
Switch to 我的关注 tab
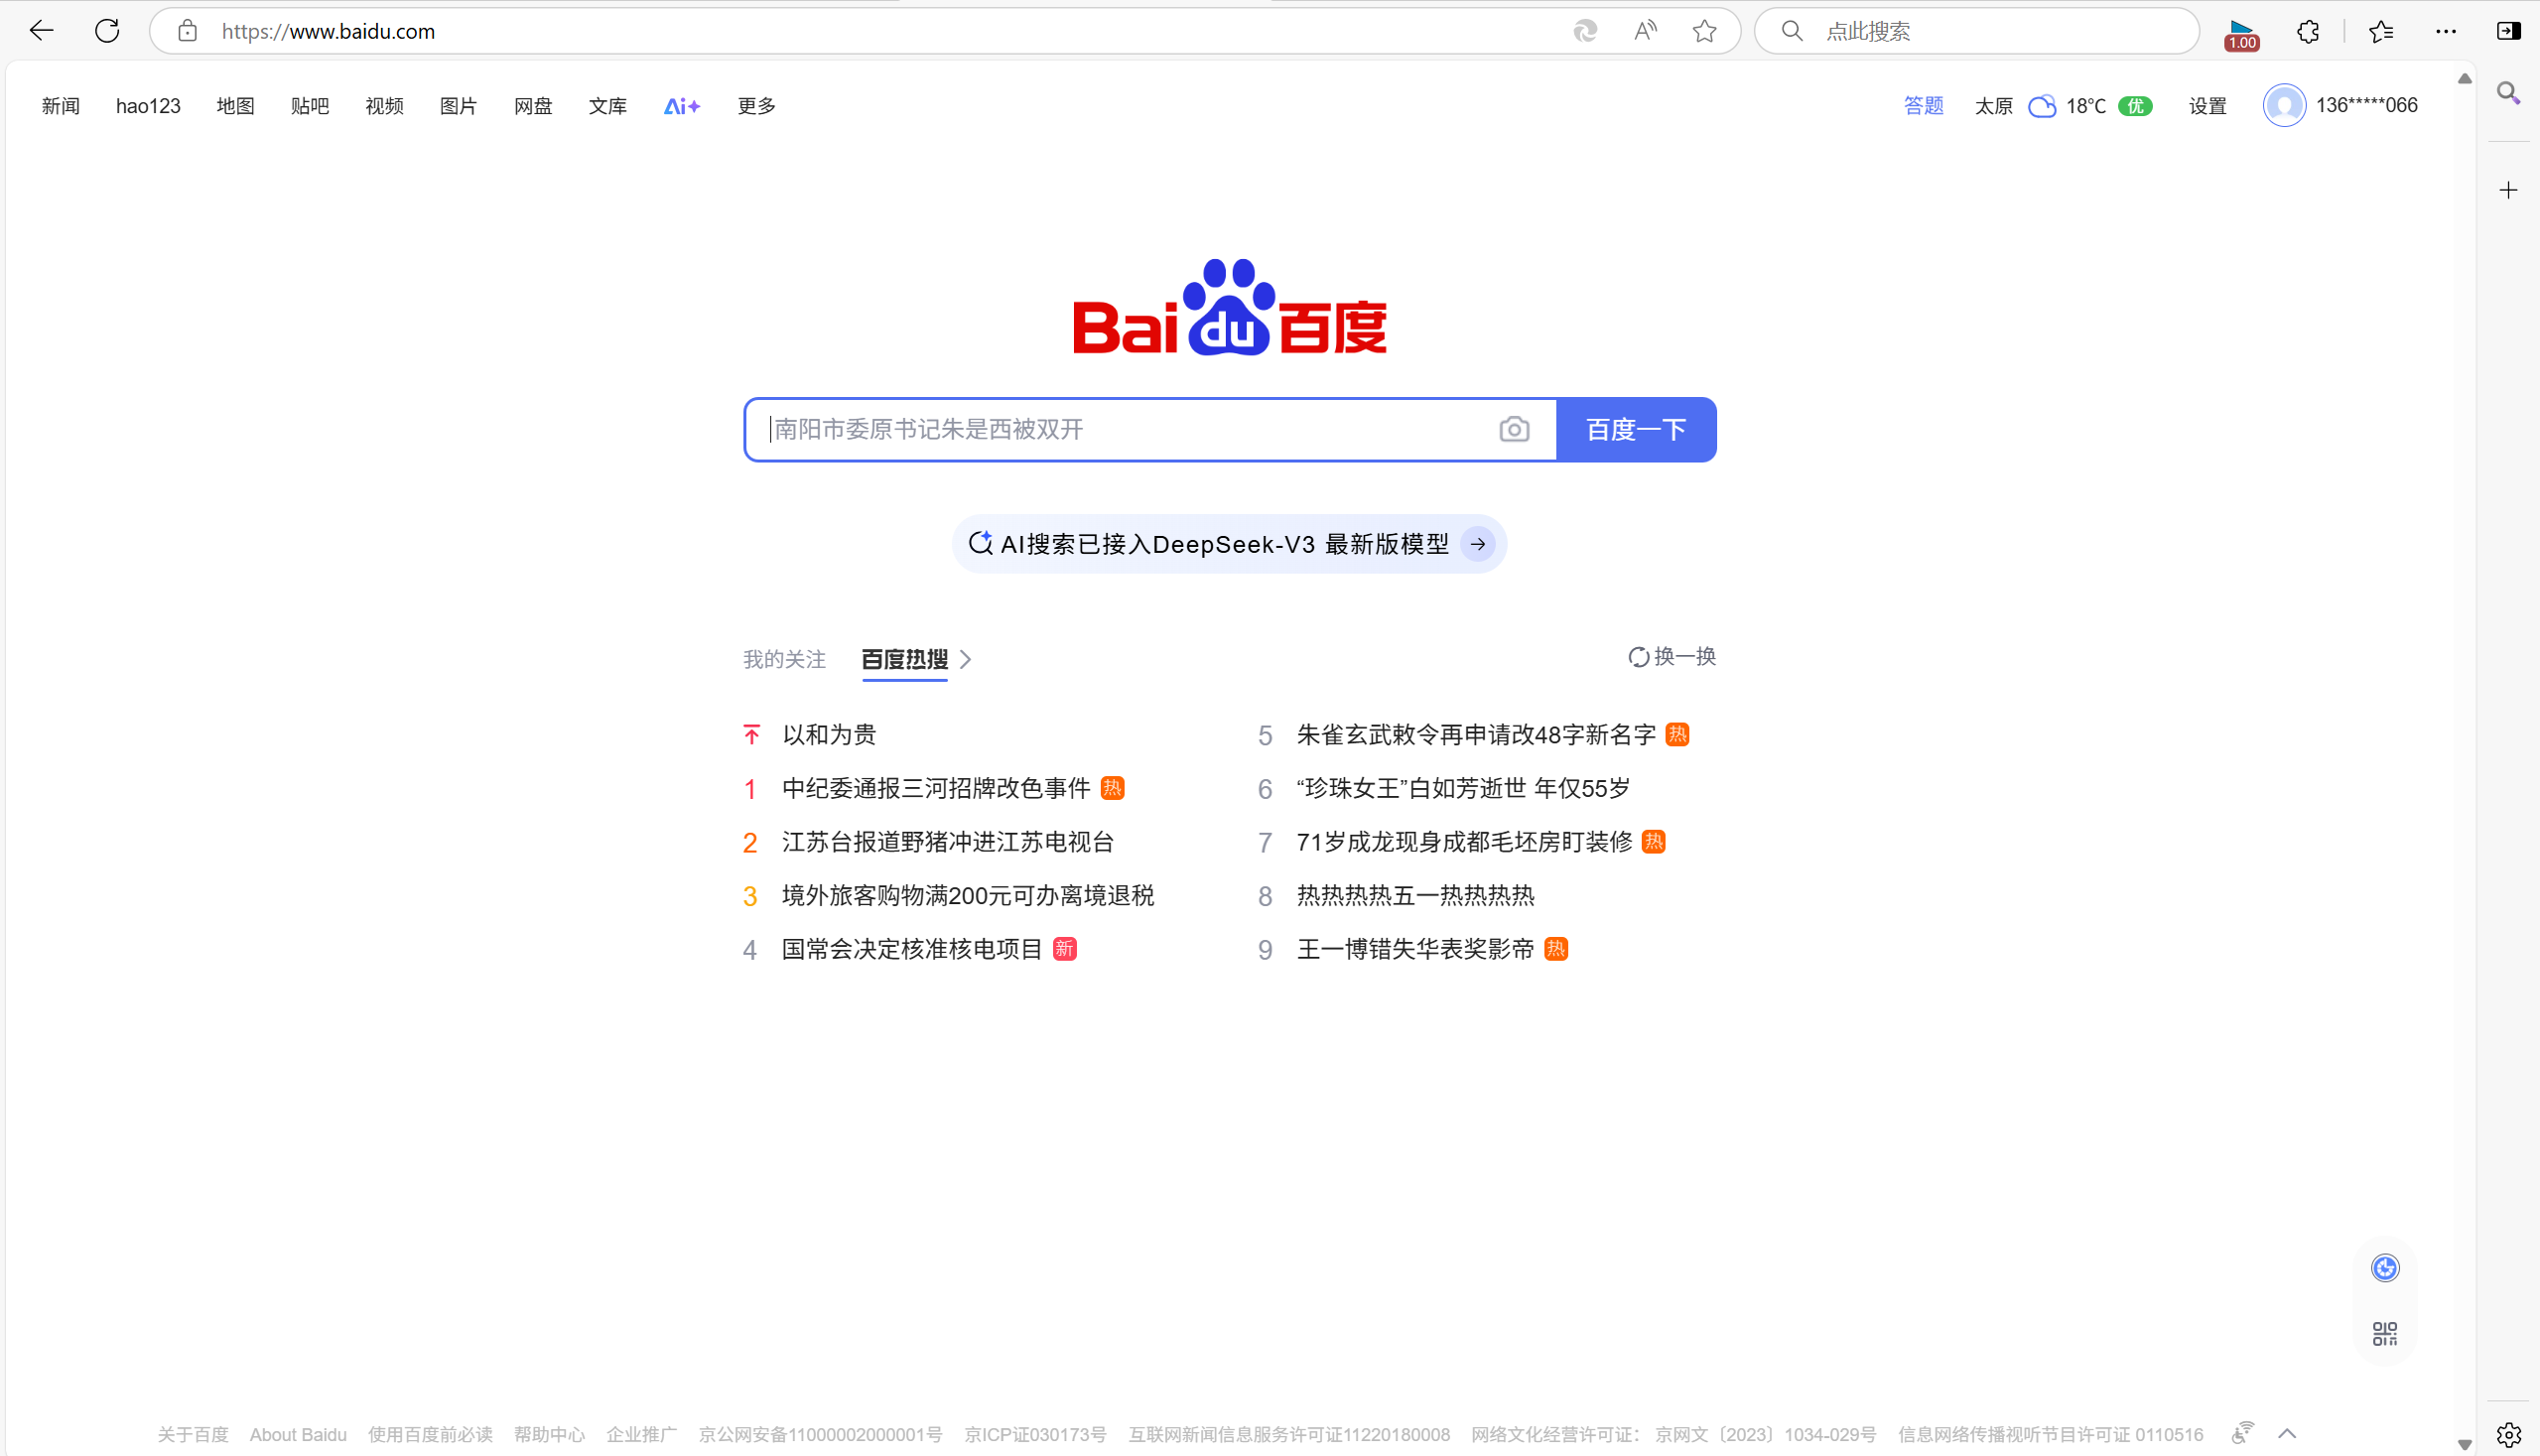click(x=784, y=660)
